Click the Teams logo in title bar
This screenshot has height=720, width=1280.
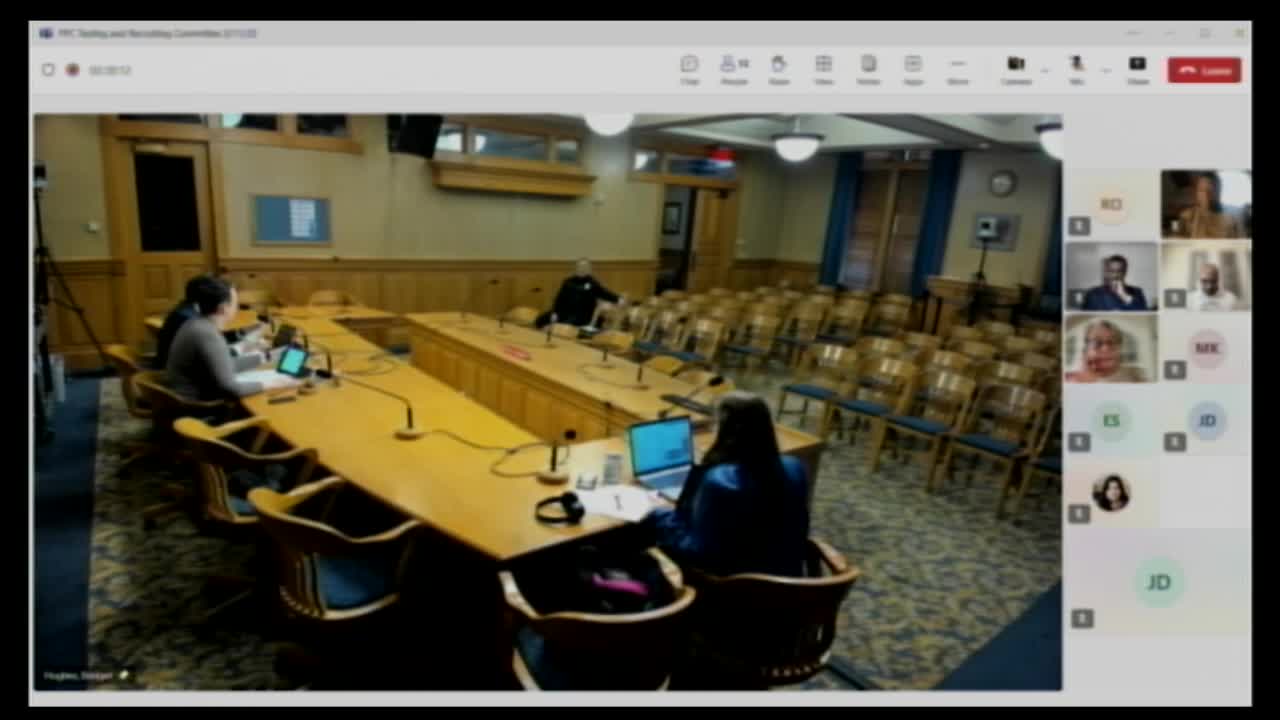[46, 33]
